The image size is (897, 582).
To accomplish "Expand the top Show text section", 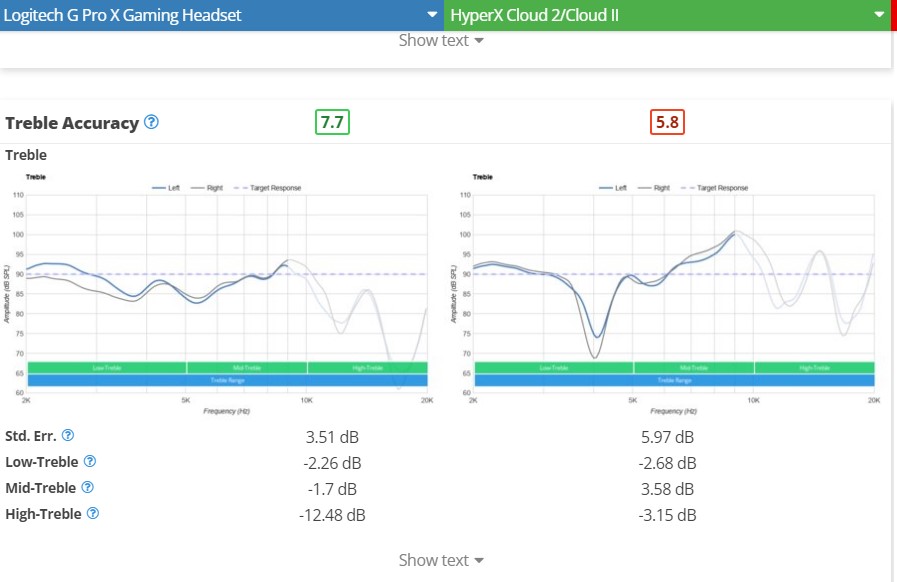I will tap(441, 41).
